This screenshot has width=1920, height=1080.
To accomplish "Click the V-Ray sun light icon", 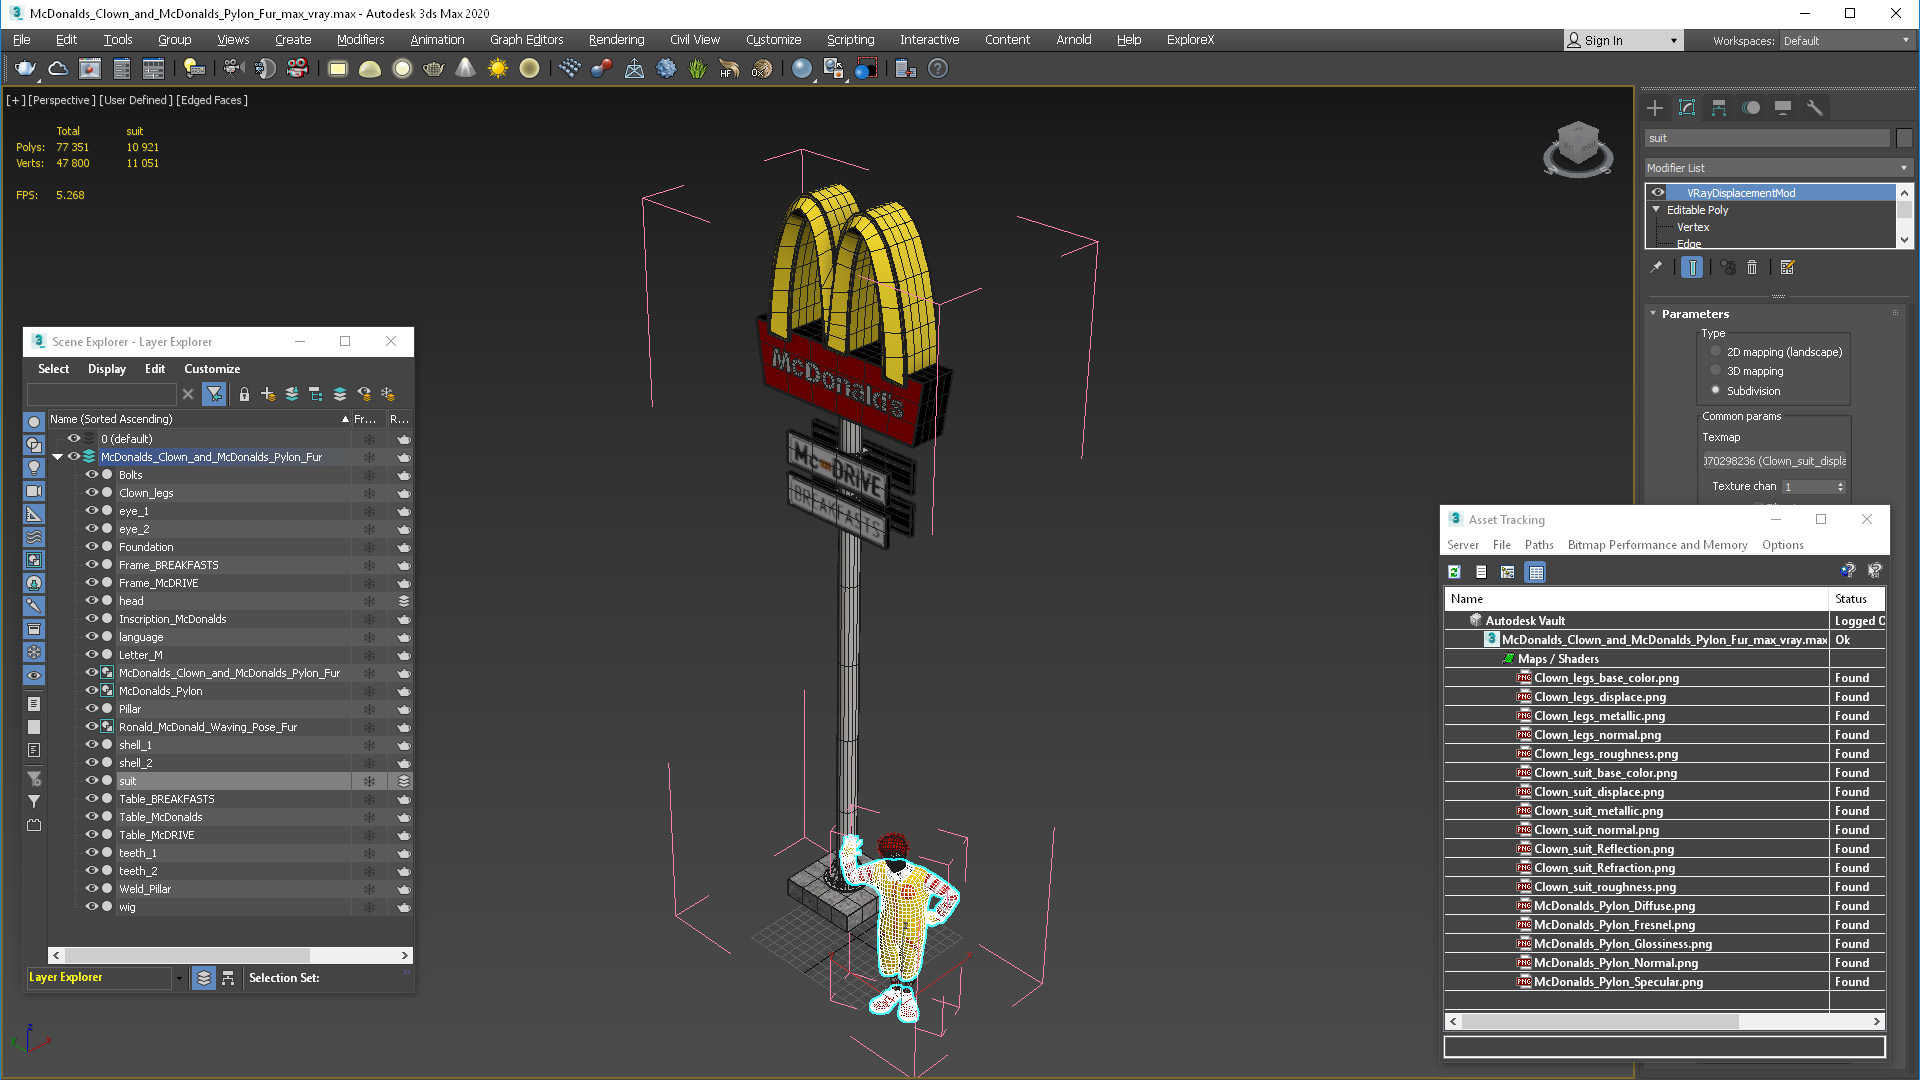I will [x=497, y=69].
